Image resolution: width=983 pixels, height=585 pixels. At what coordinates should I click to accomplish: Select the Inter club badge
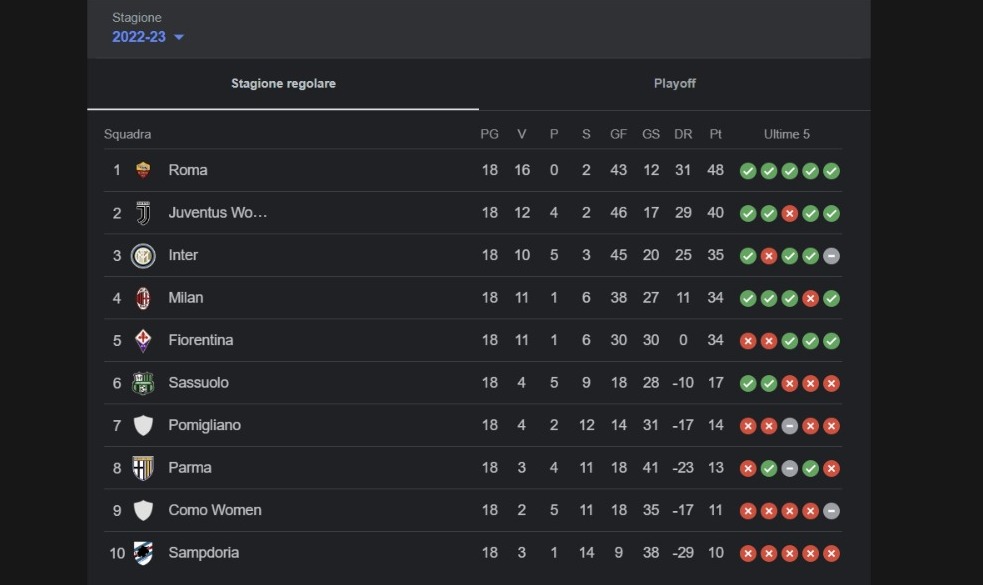[x=143, y=255]
